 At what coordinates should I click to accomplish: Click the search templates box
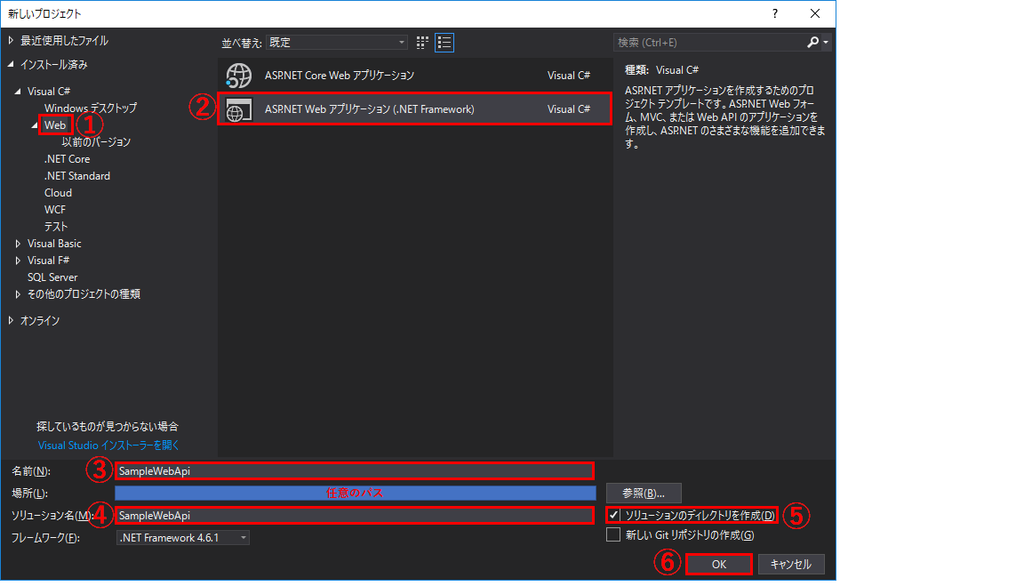point(711,42)
